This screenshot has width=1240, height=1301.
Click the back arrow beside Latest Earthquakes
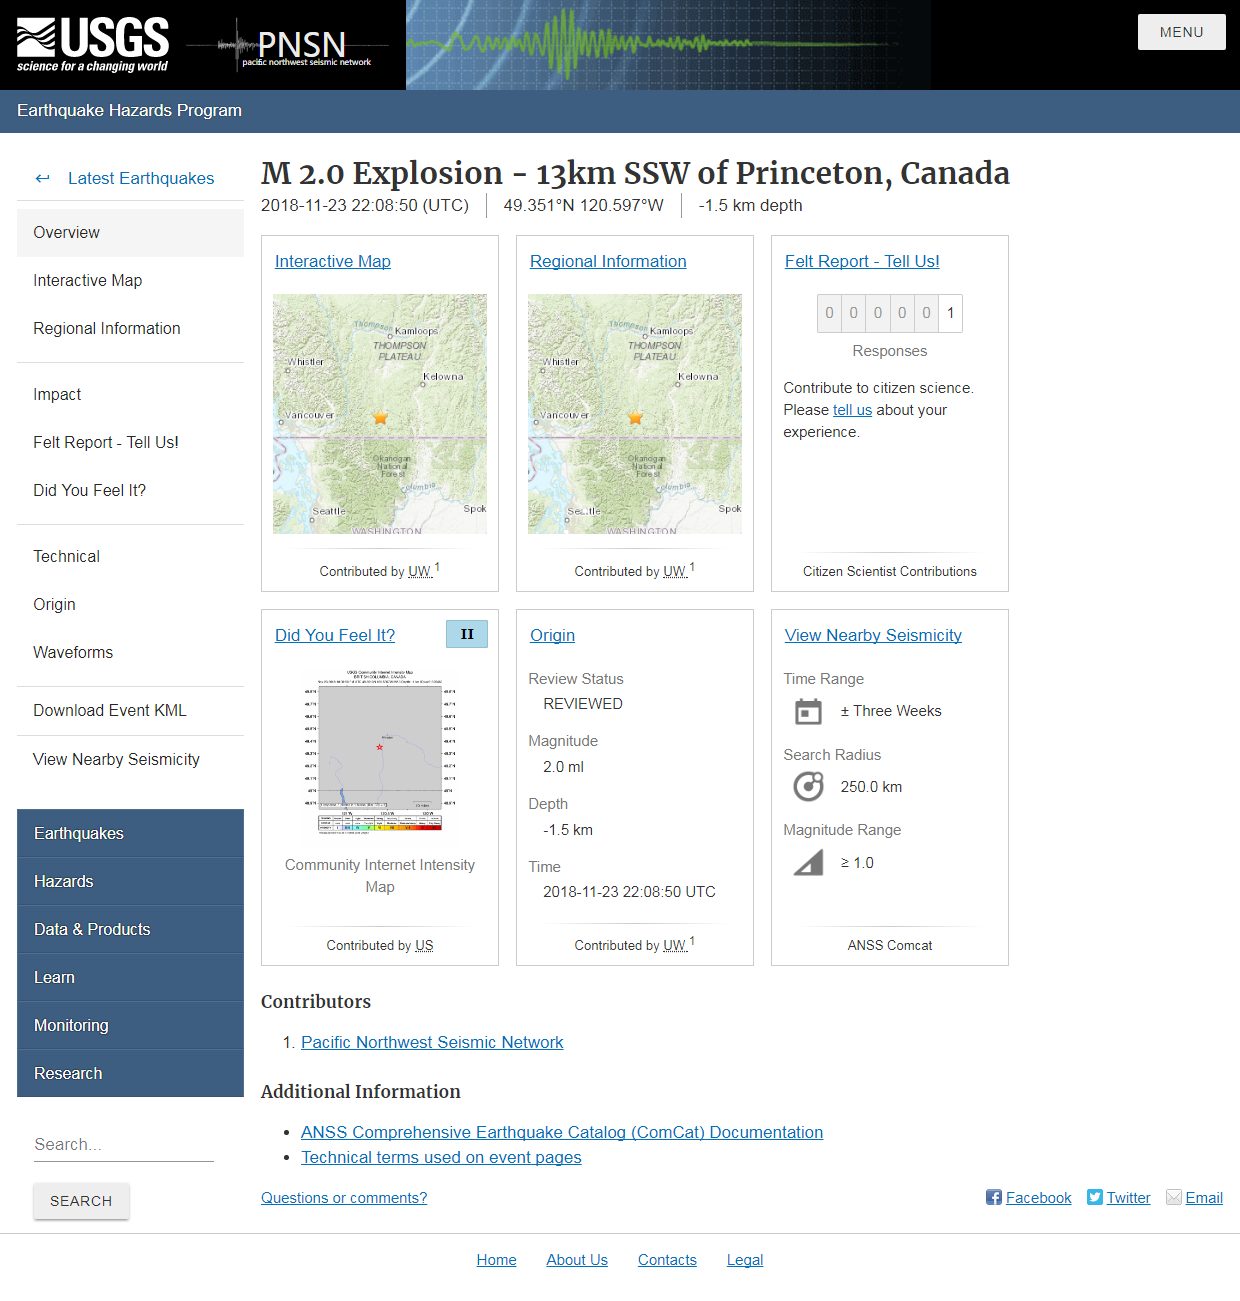42,178
